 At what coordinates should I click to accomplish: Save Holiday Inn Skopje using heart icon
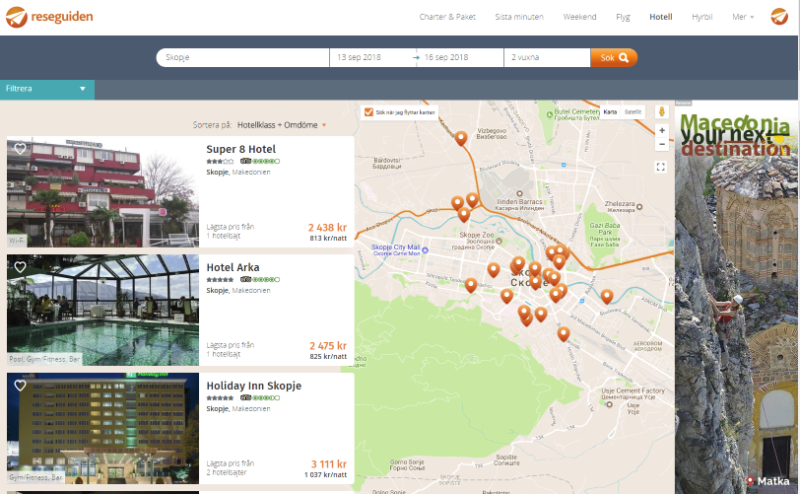coord(20,385)
